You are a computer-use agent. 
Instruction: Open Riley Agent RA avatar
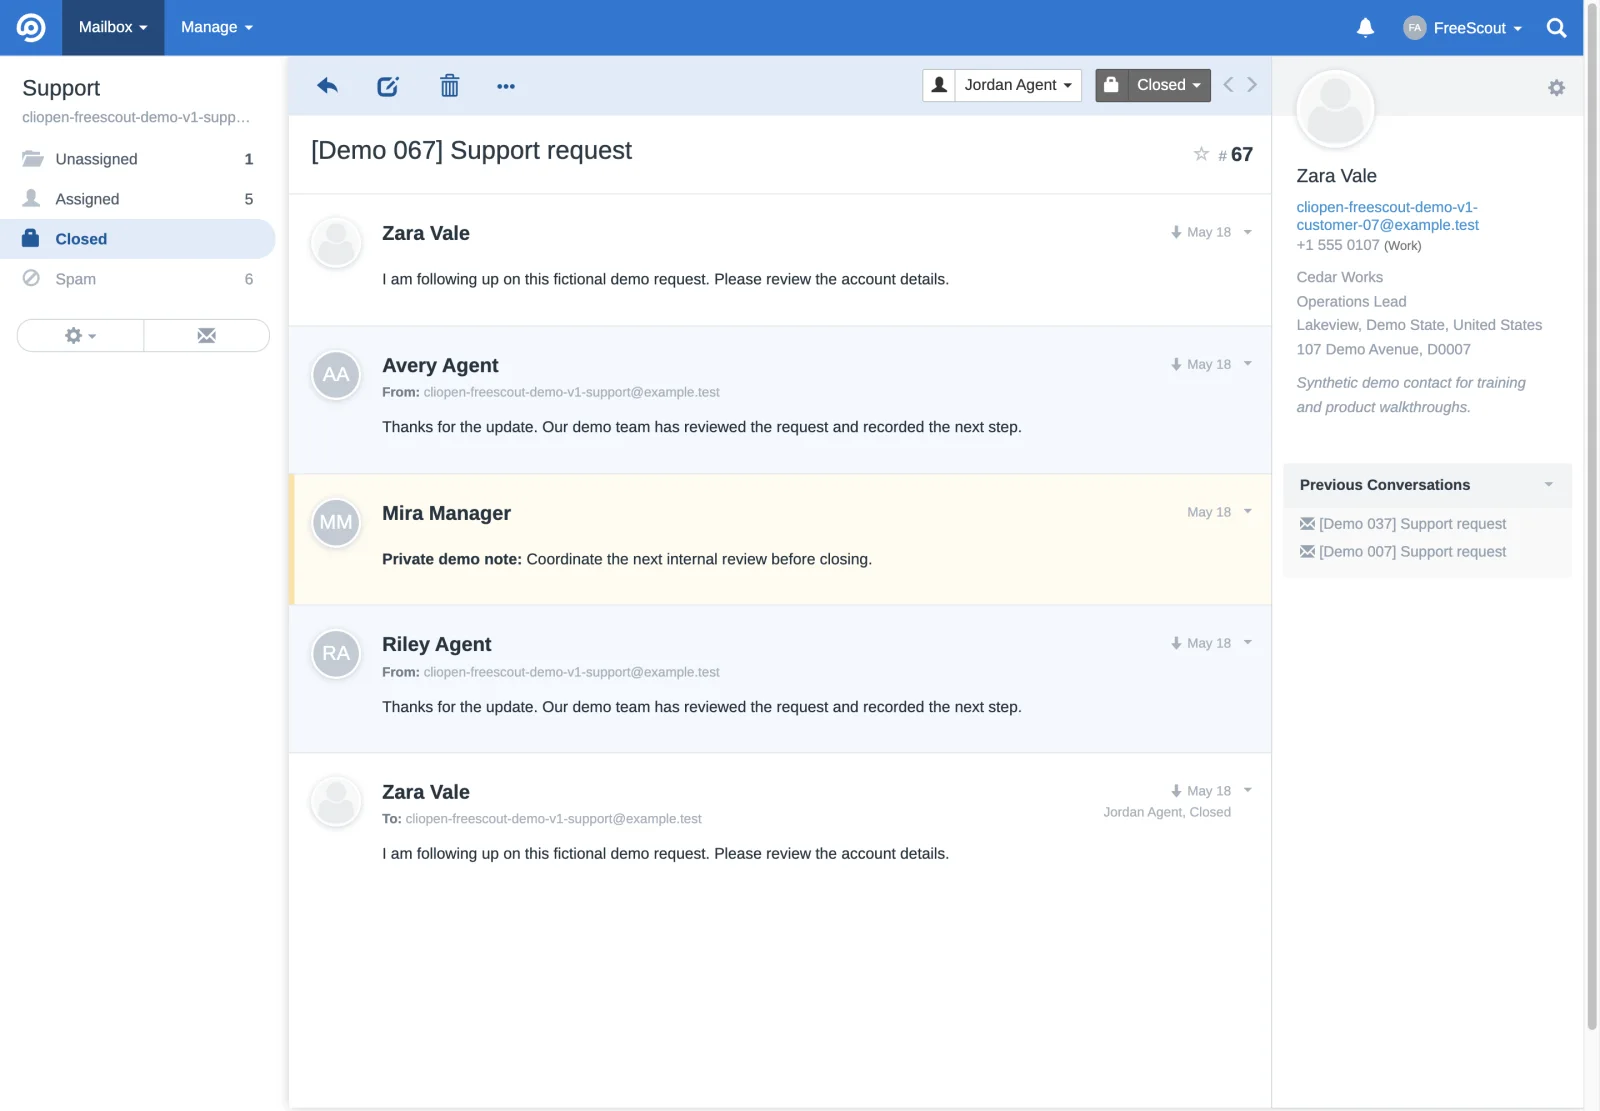tap(336, 654)
